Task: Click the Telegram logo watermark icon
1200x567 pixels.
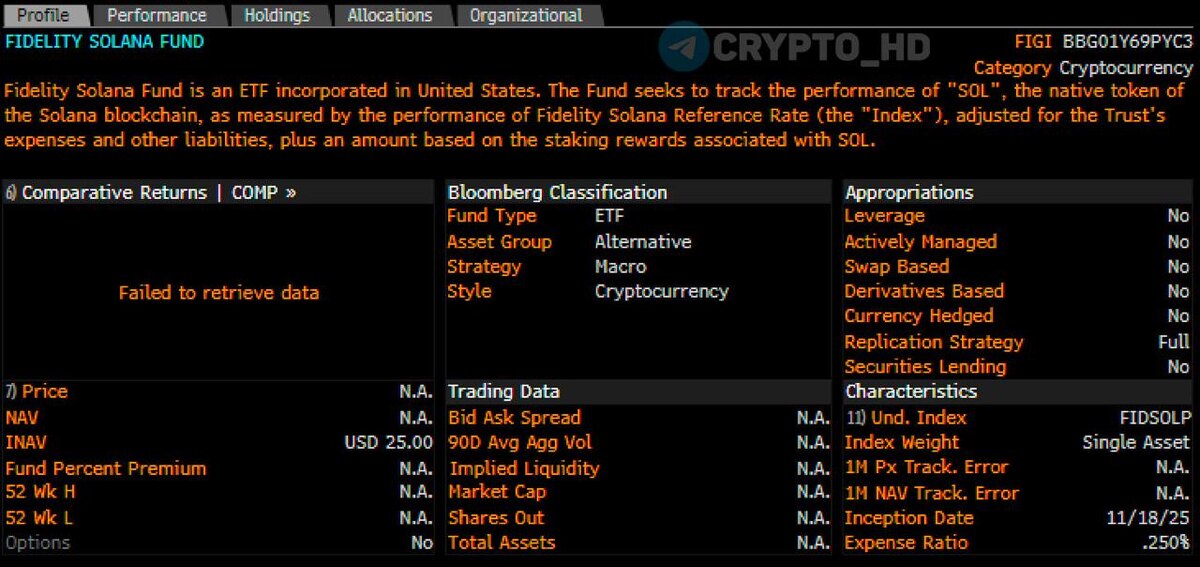Action: [x=684, y=47]
